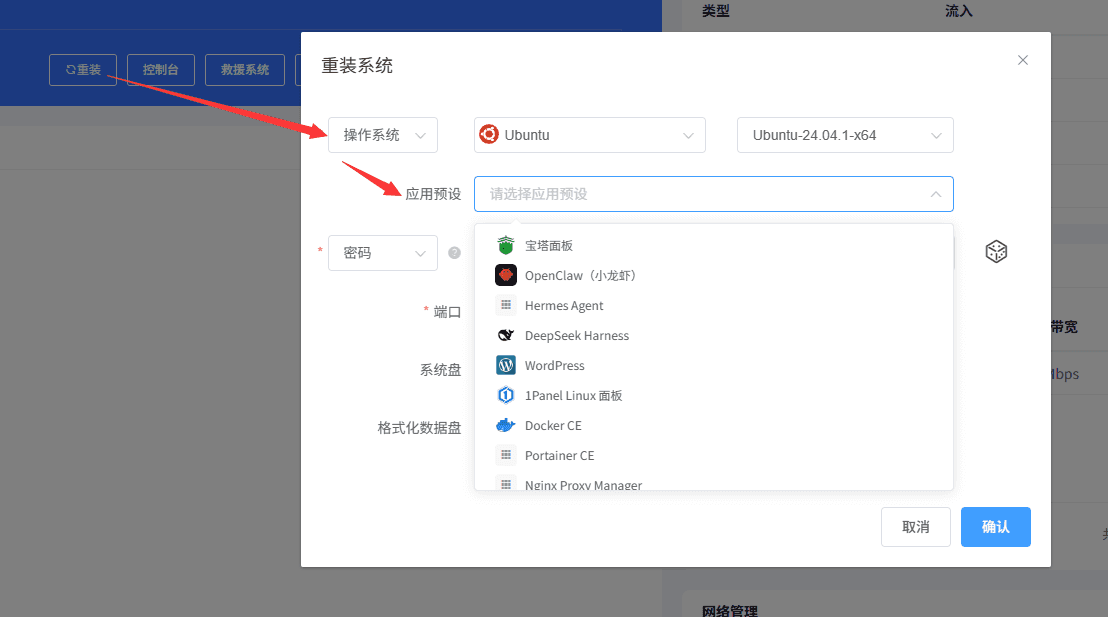Click the WordPress logo icon
The image size is (1108, 617).
coord(506,365)
